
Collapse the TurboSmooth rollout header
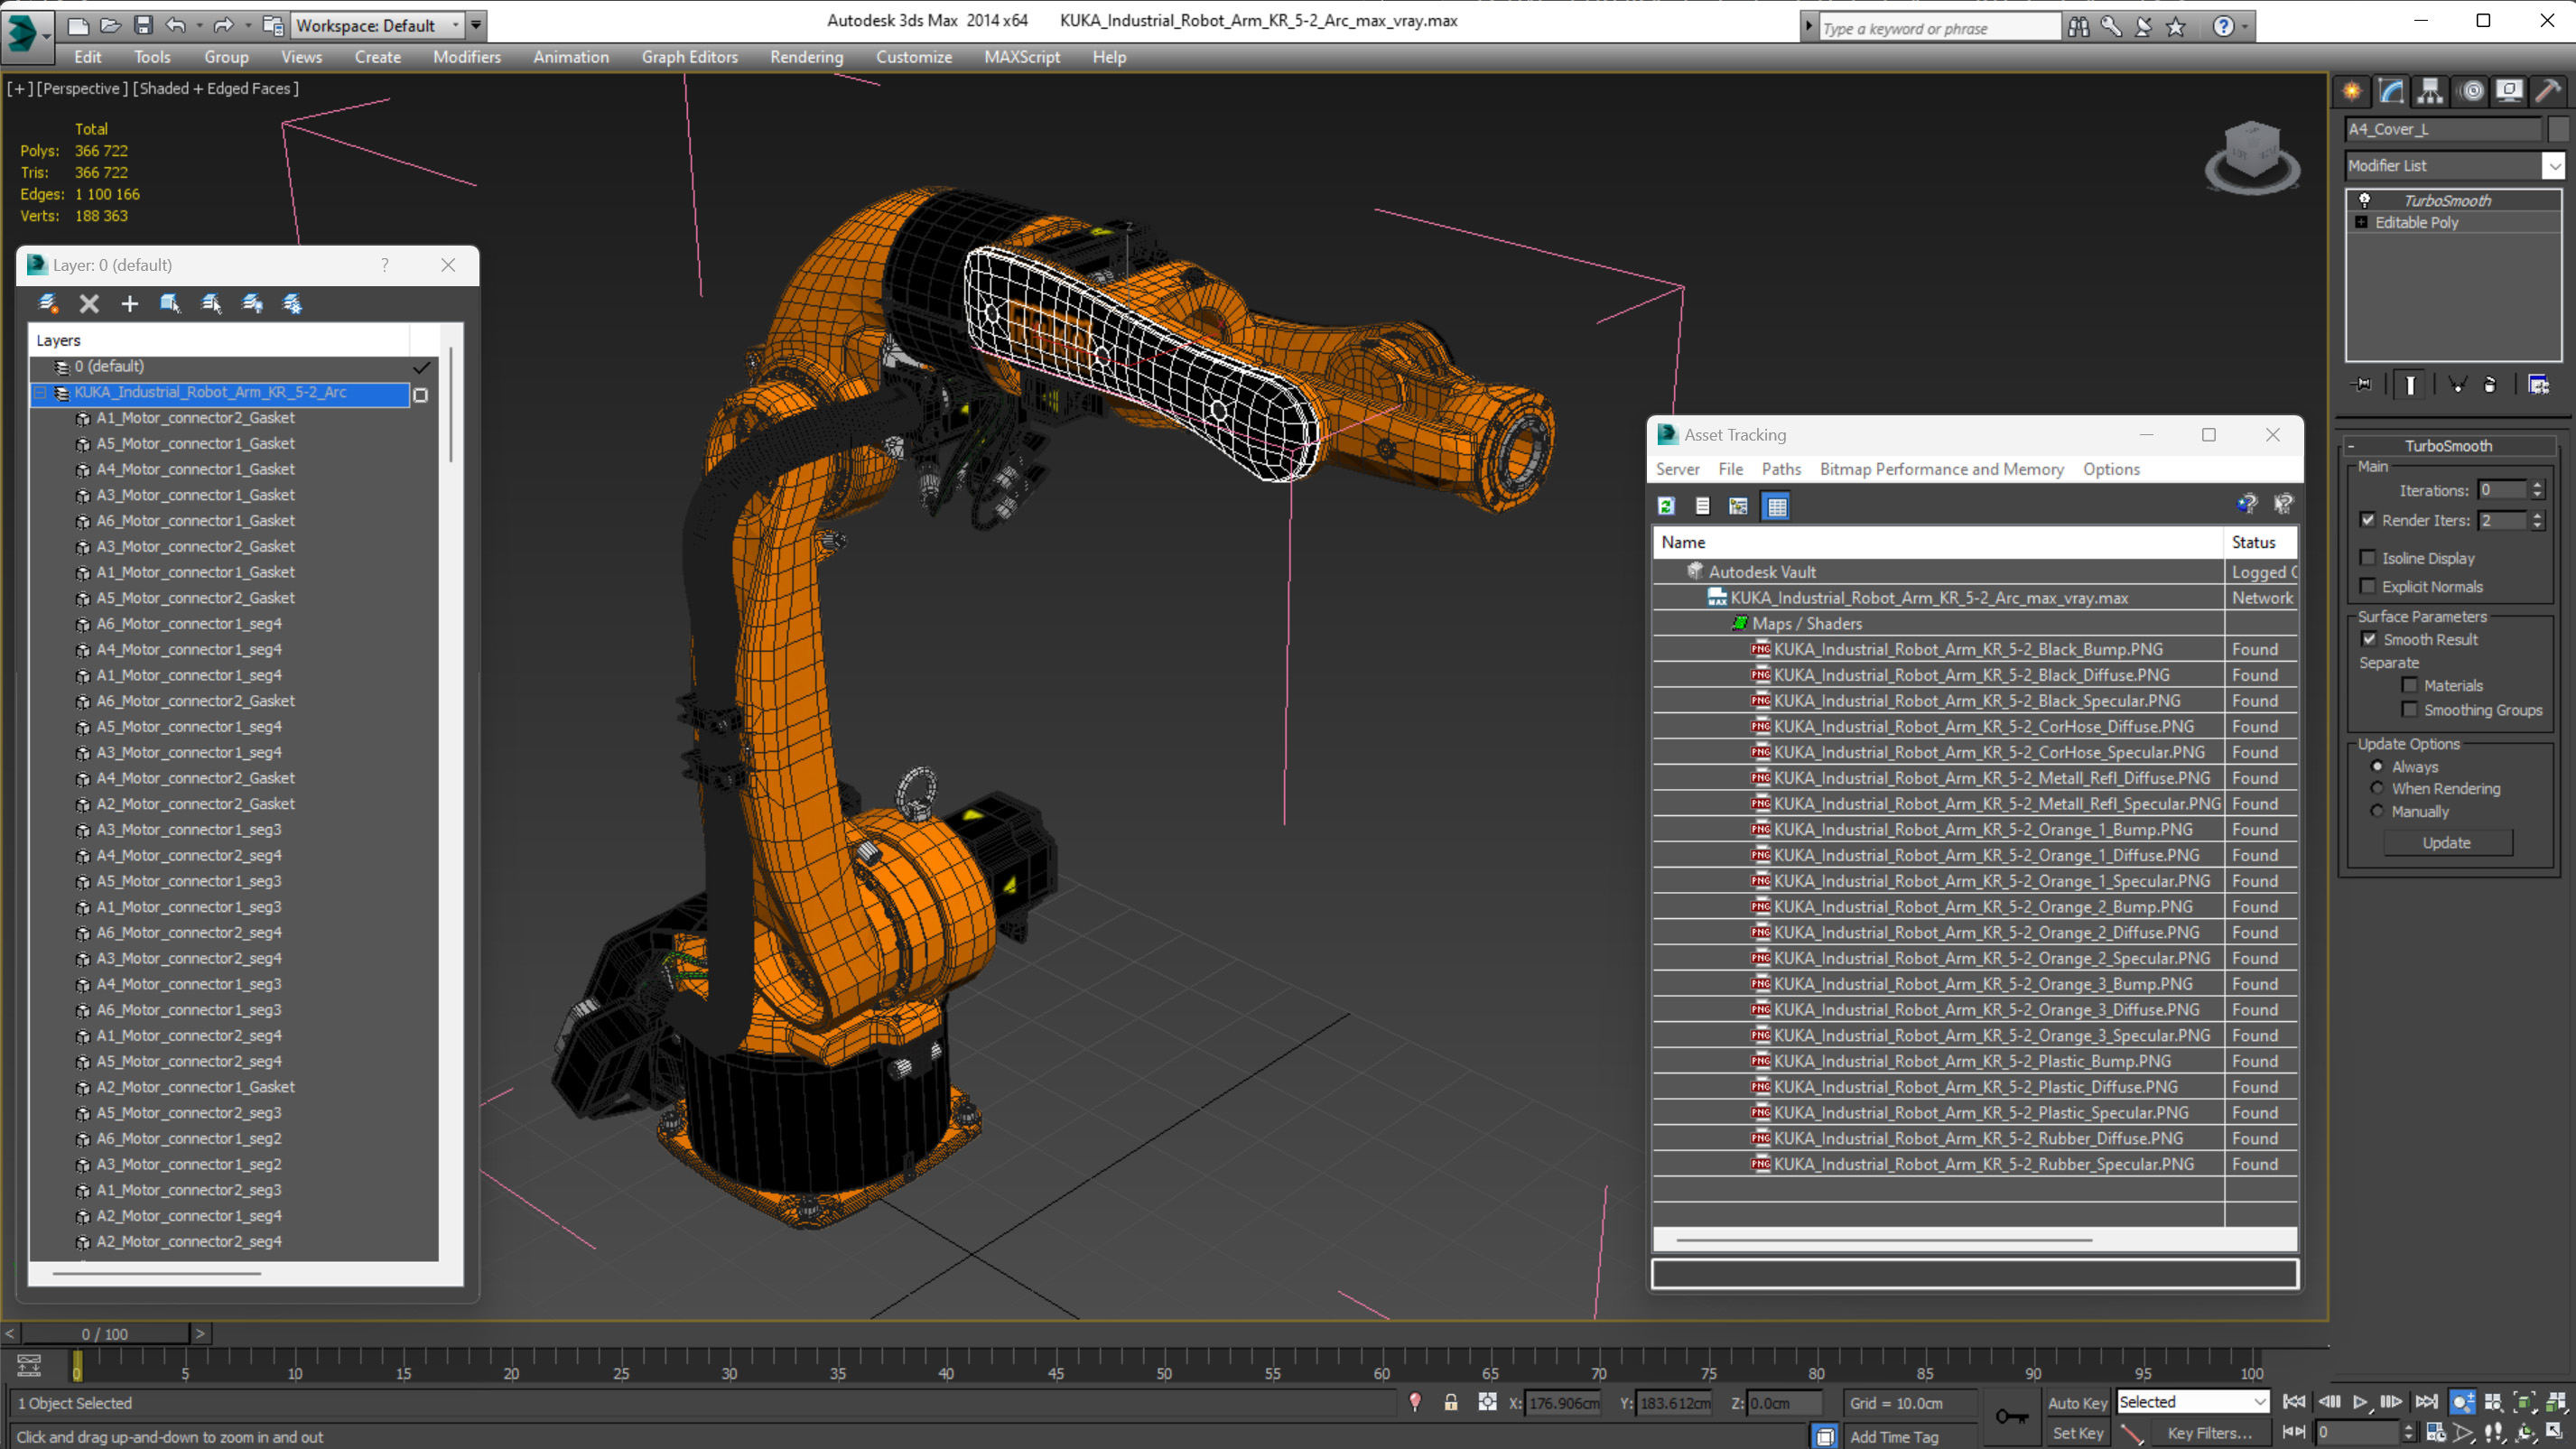click(2448, 446)
